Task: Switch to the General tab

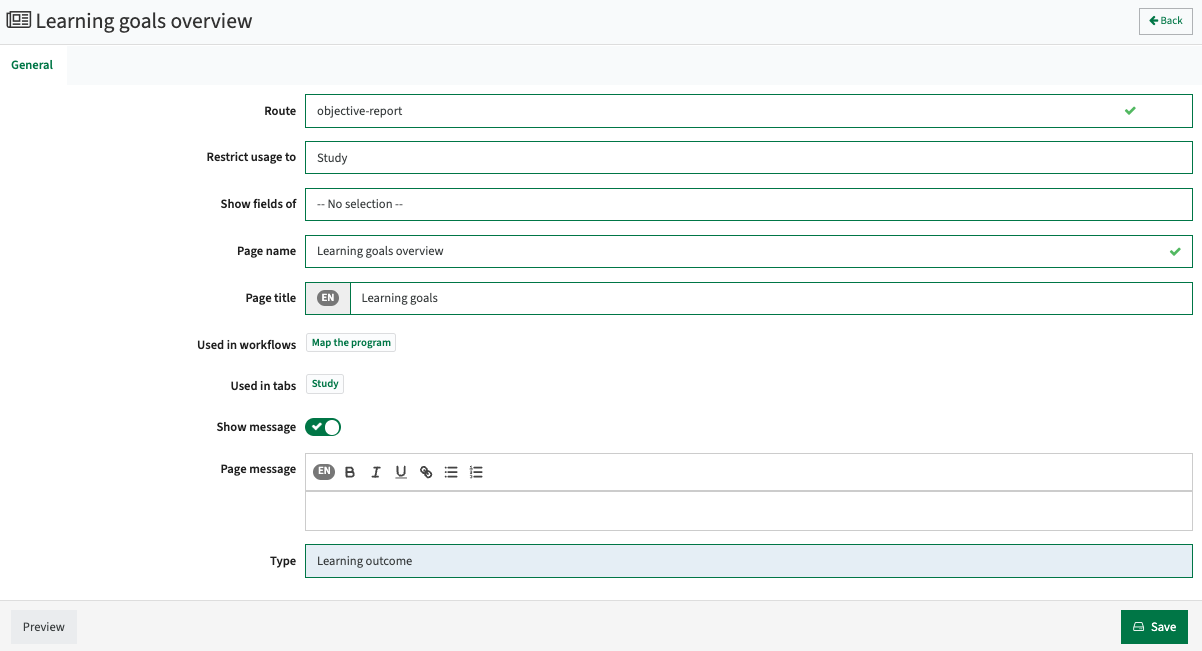Action: point(32,65)
